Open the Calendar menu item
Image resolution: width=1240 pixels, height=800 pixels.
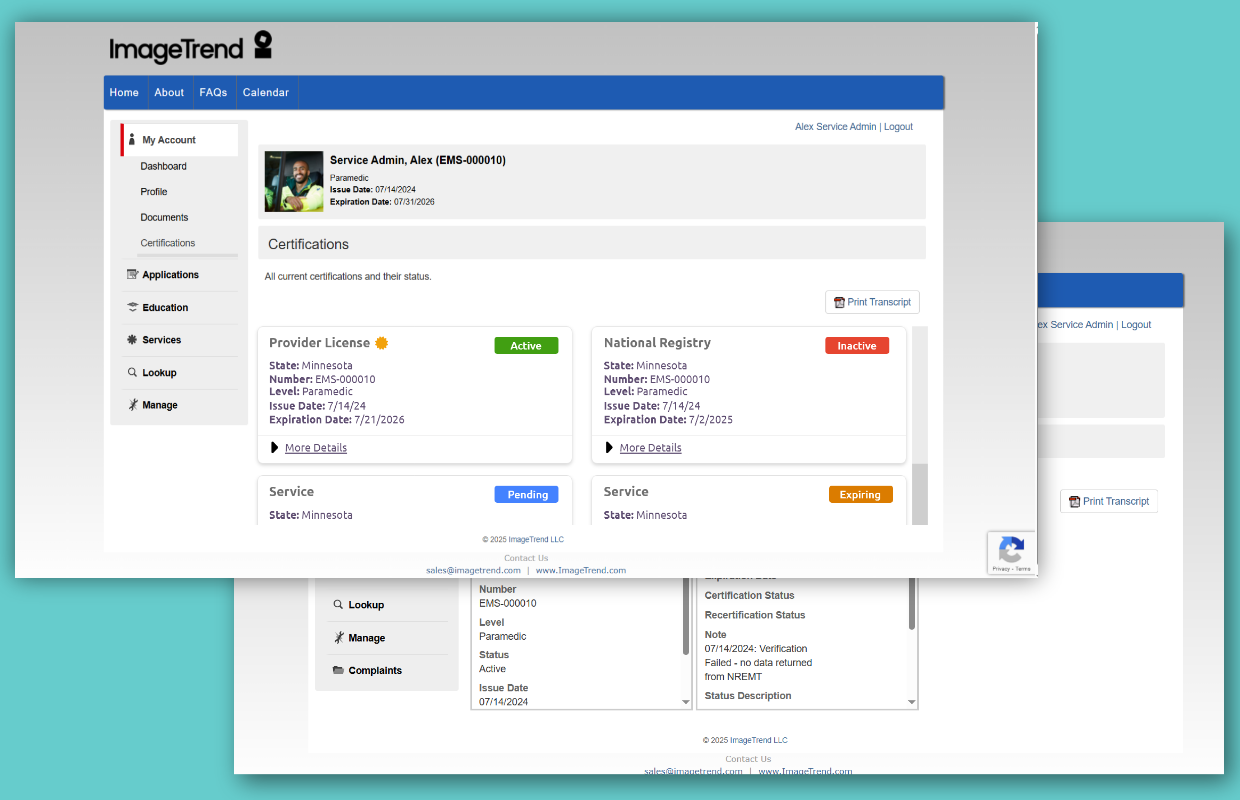tap(266, 92)
